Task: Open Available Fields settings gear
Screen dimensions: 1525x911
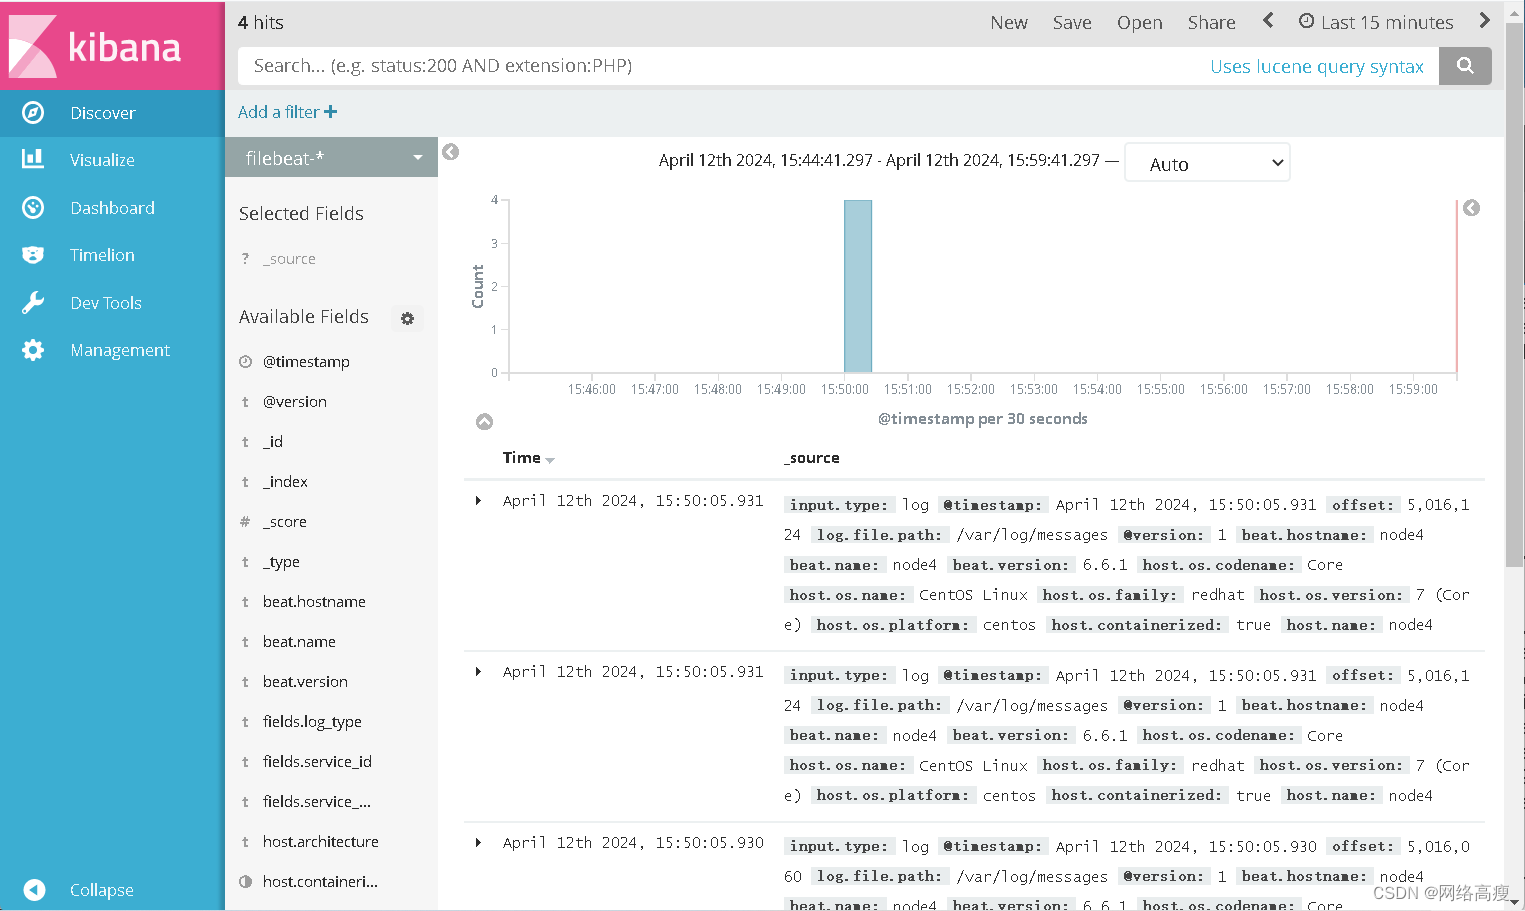Action: pyautogui.click(x=407, y=318)
